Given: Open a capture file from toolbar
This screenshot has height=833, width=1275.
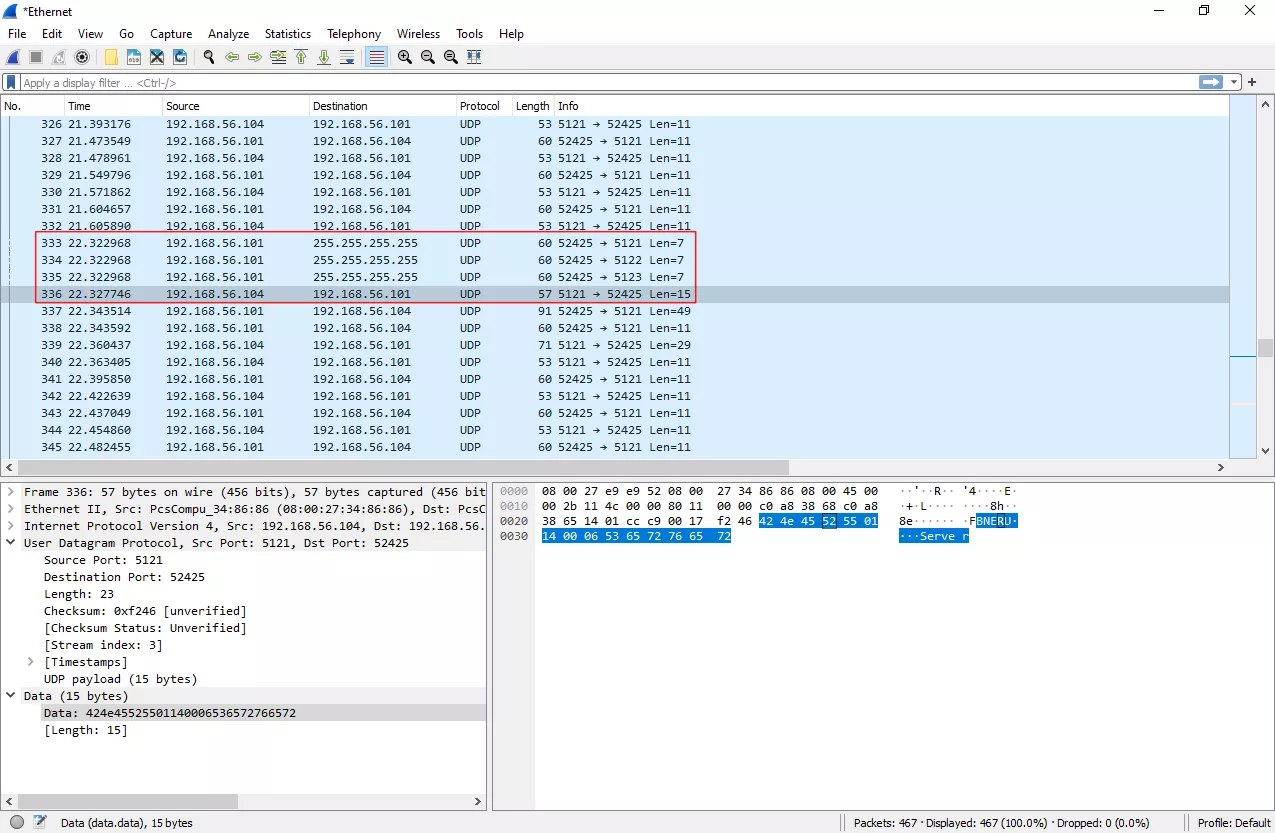Looking at the screenshot, I should [x=111, y=57].
